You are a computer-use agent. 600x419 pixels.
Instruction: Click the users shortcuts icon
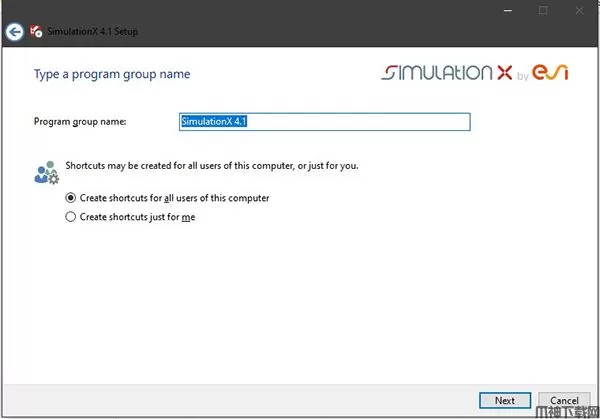pyautogui.click(x=46, y=173)
